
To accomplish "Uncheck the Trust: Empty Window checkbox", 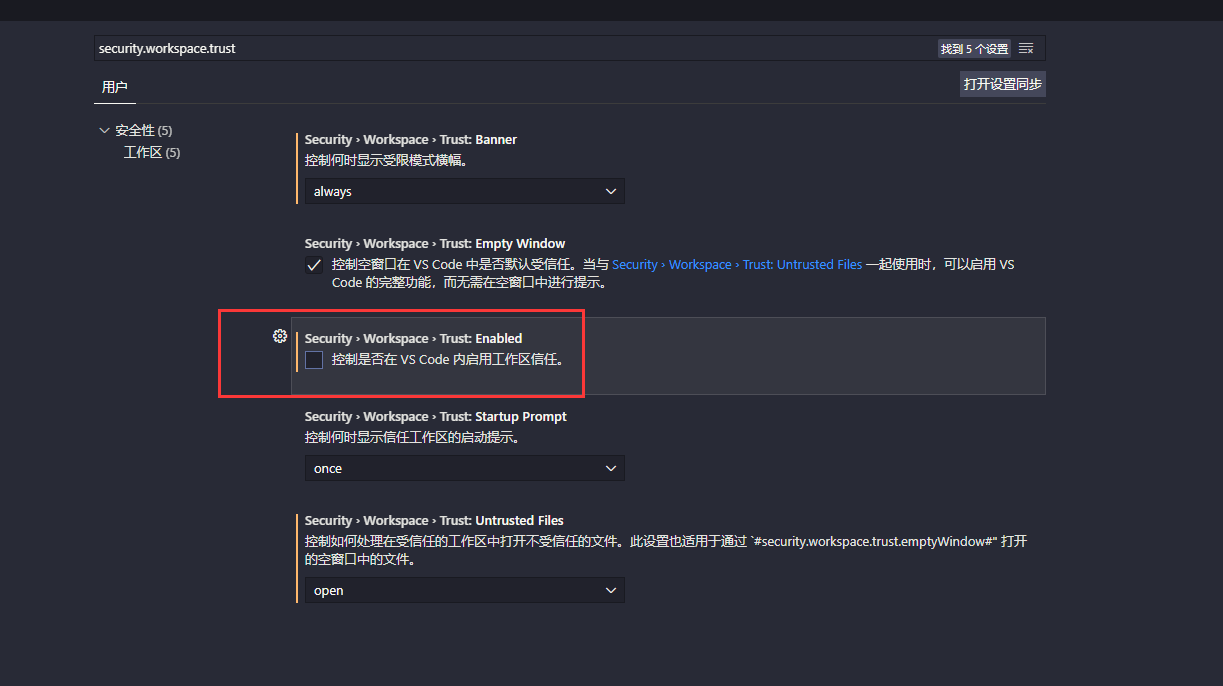I will click(x=313, y=264).
